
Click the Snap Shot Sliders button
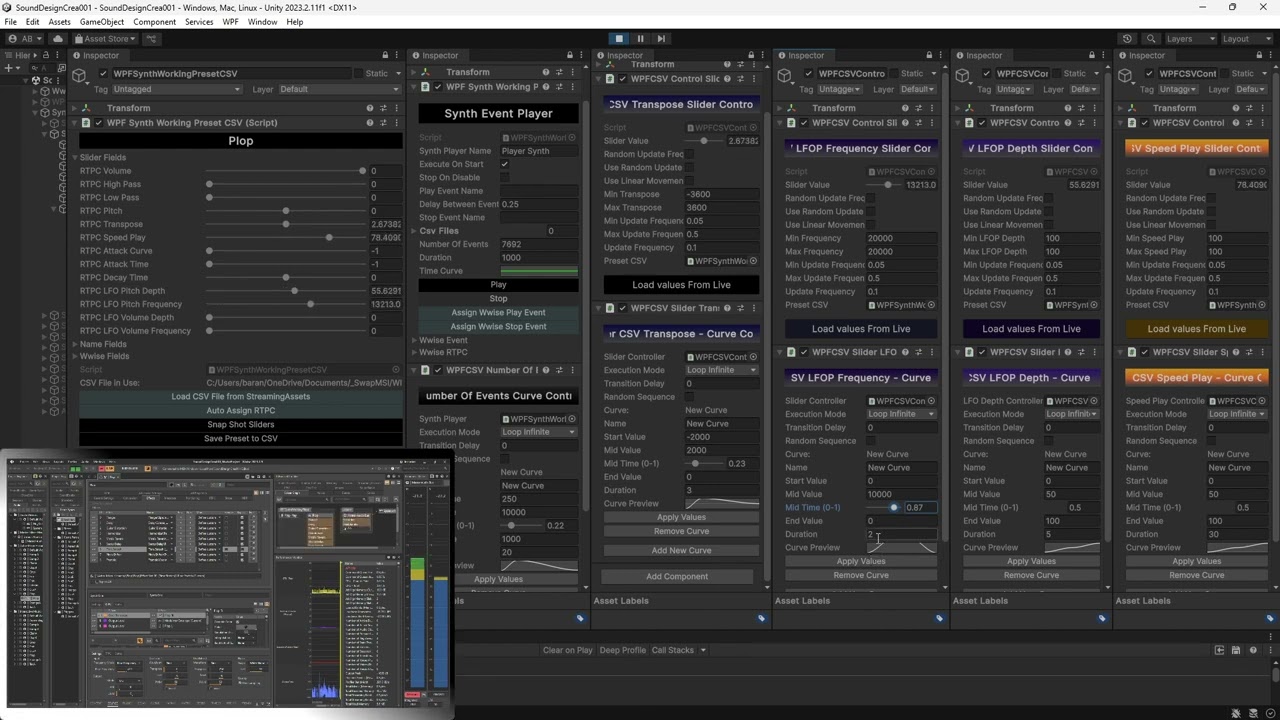[x=240, y=425]
